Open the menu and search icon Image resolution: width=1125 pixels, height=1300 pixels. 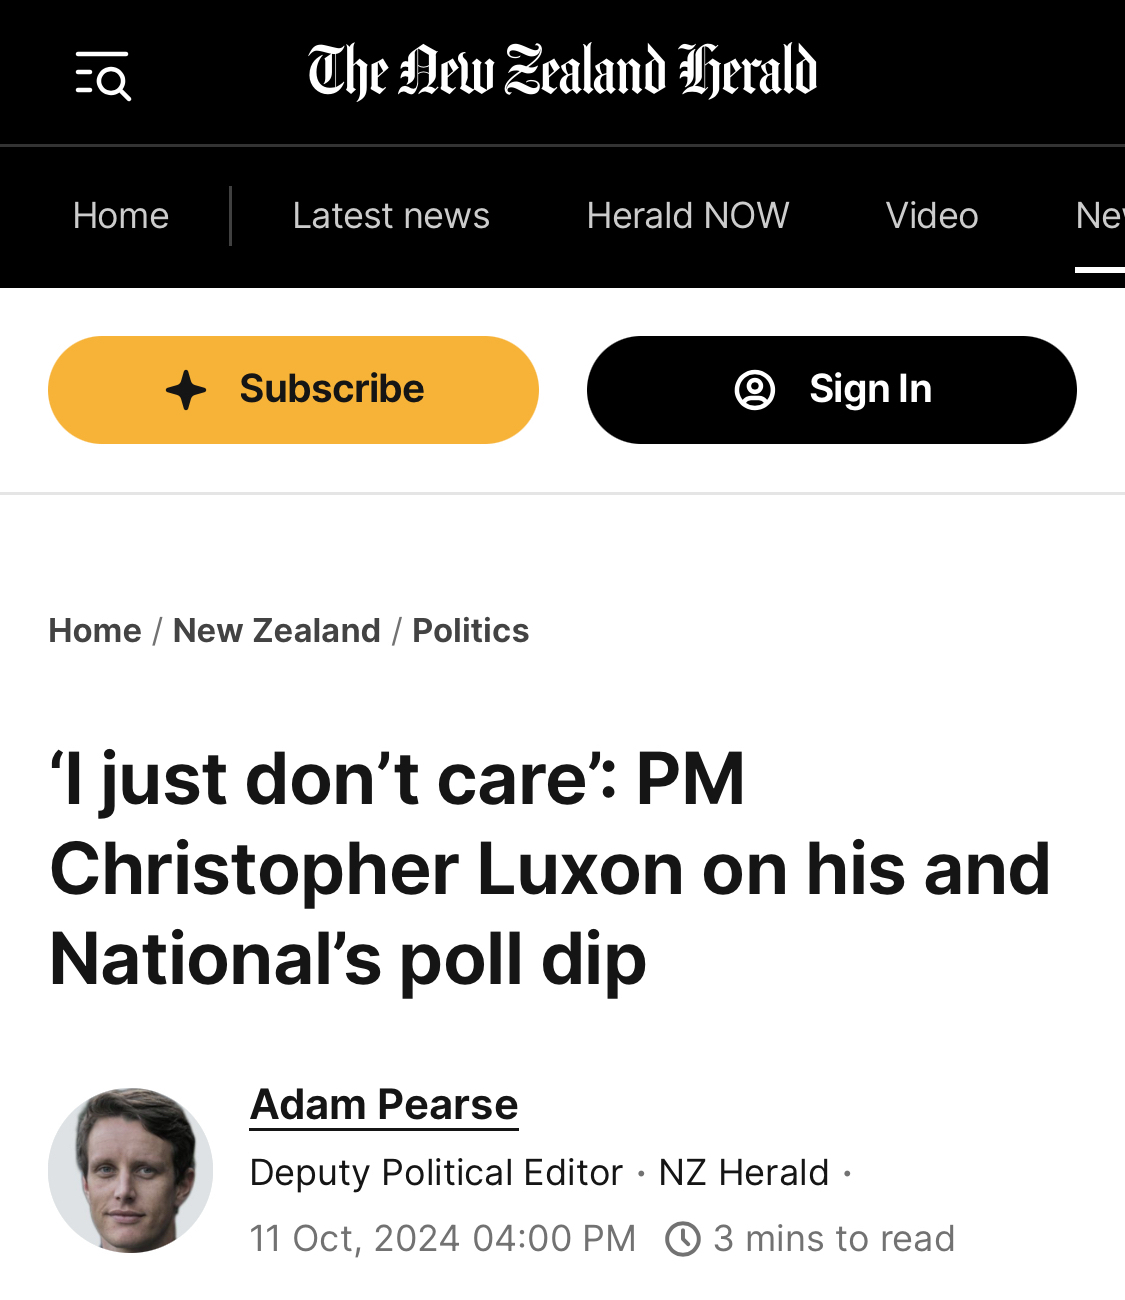103,75
